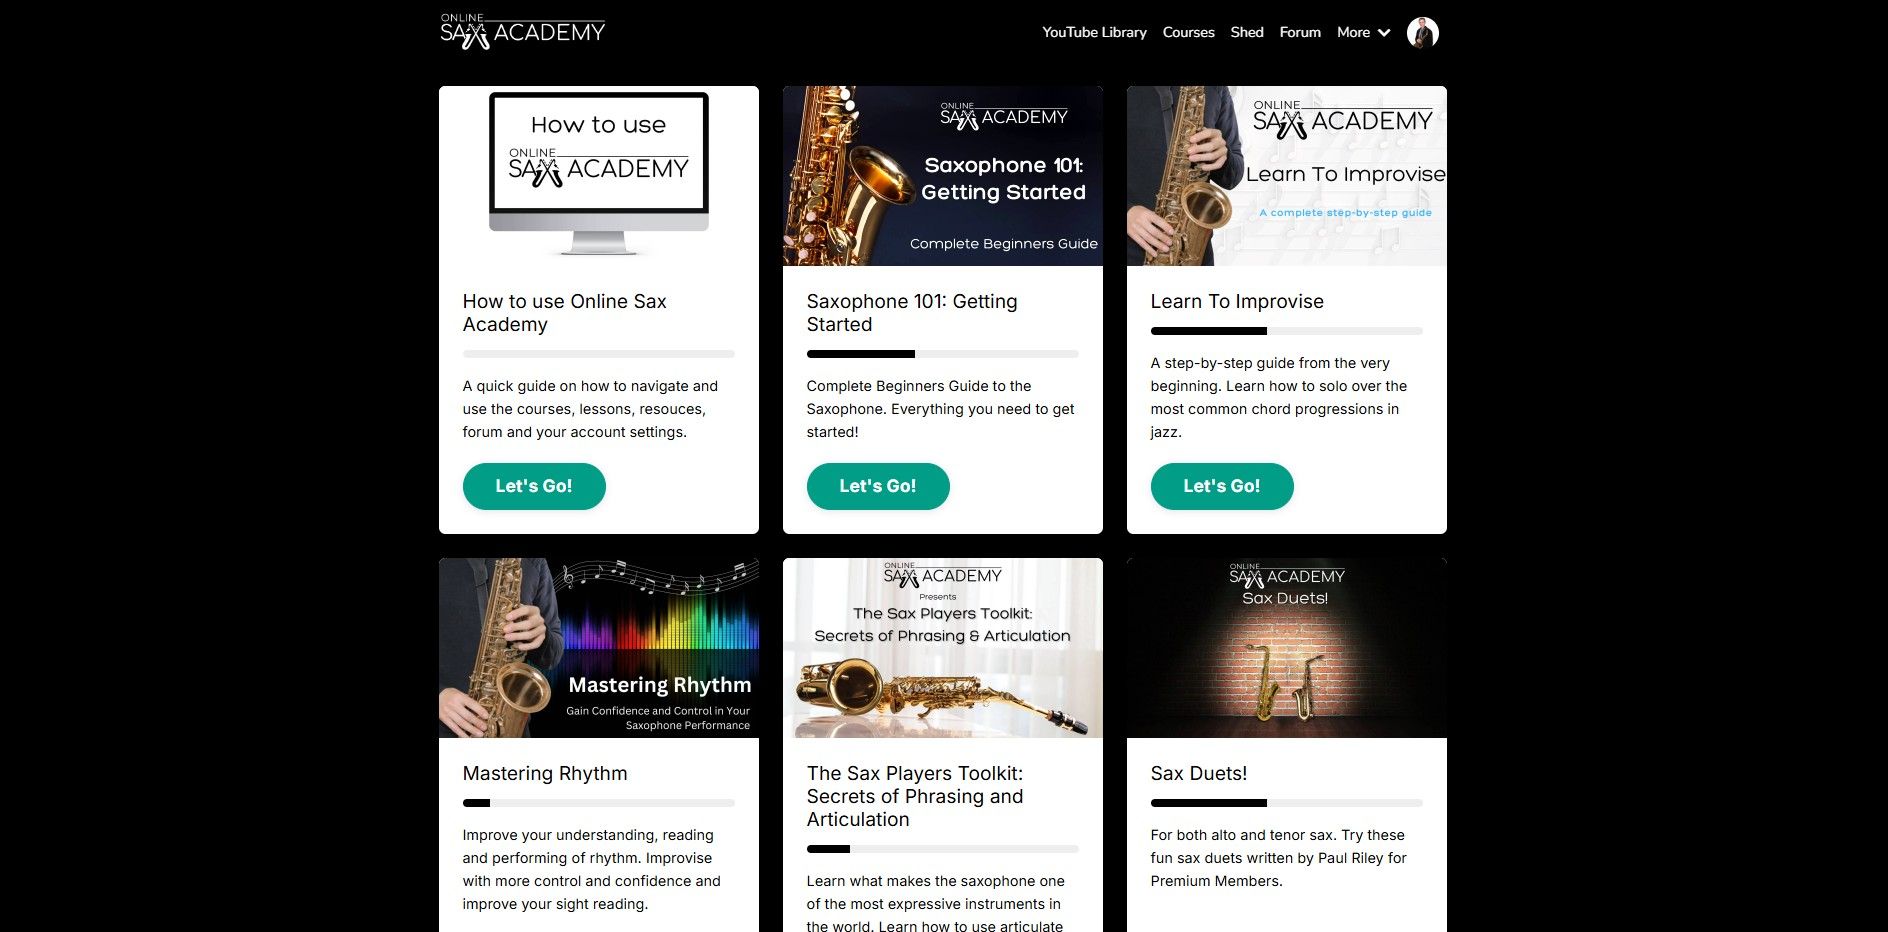
Task: Click the Learn To Improvise progress bar
Action: 1287,331
